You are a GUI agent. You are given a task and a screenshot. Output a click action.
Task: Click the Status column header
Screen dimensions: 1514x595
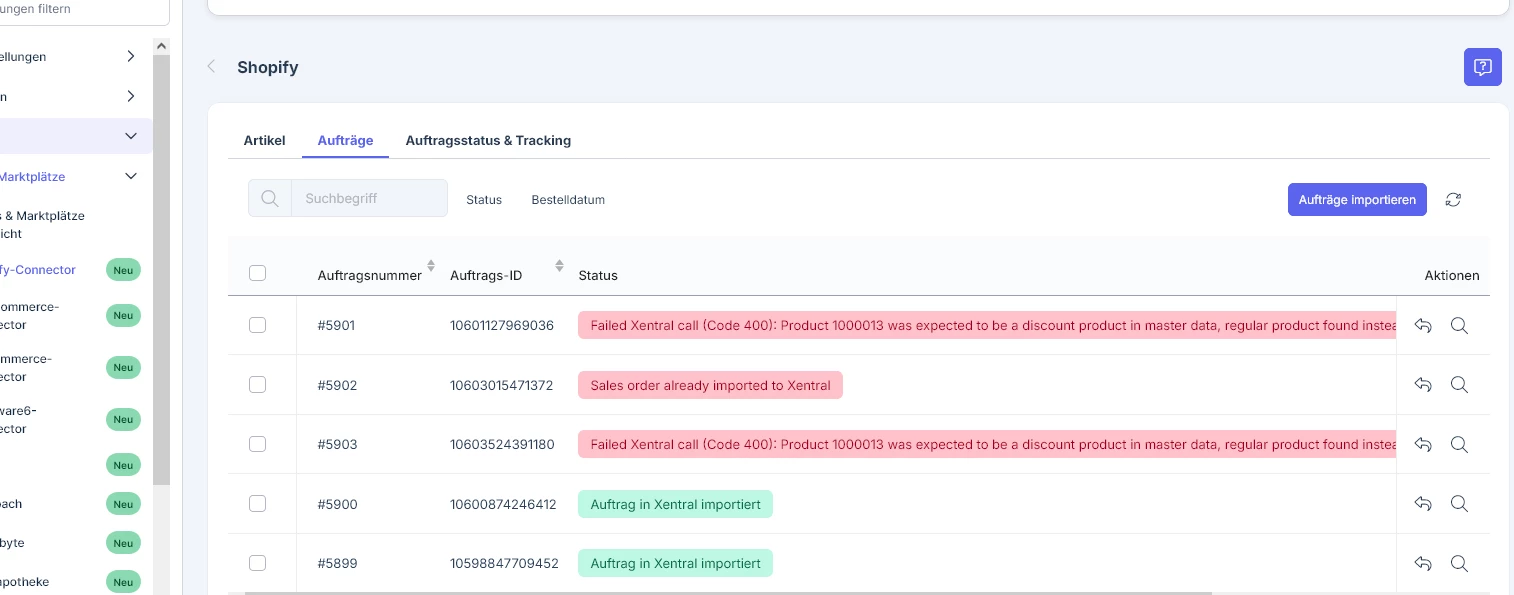tap(598, 275)
